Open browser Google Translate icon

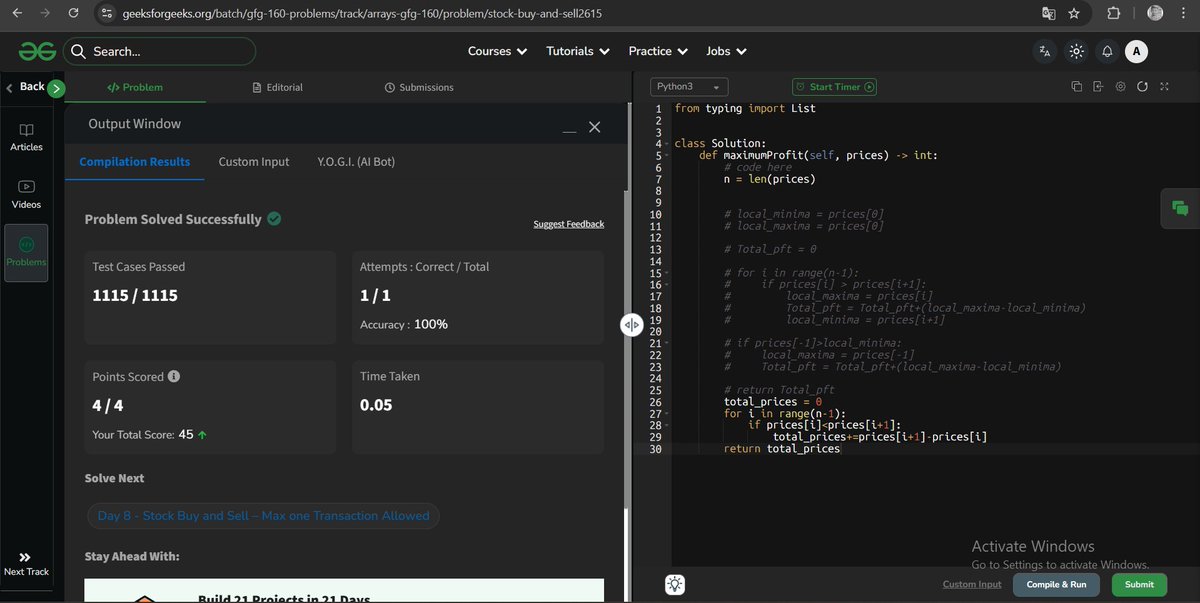(x=1048, y=14)
